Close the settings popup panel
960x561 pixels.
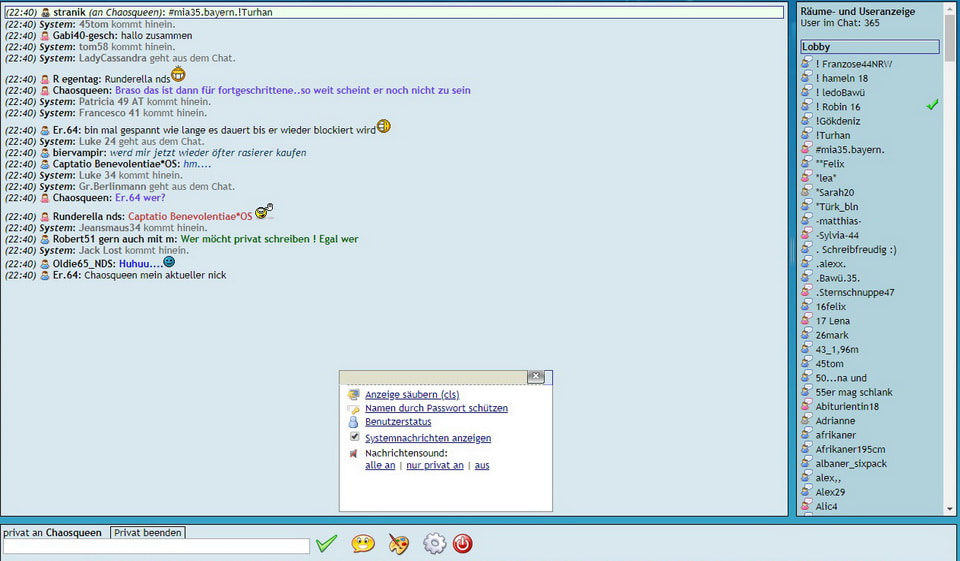click(536, 377)
